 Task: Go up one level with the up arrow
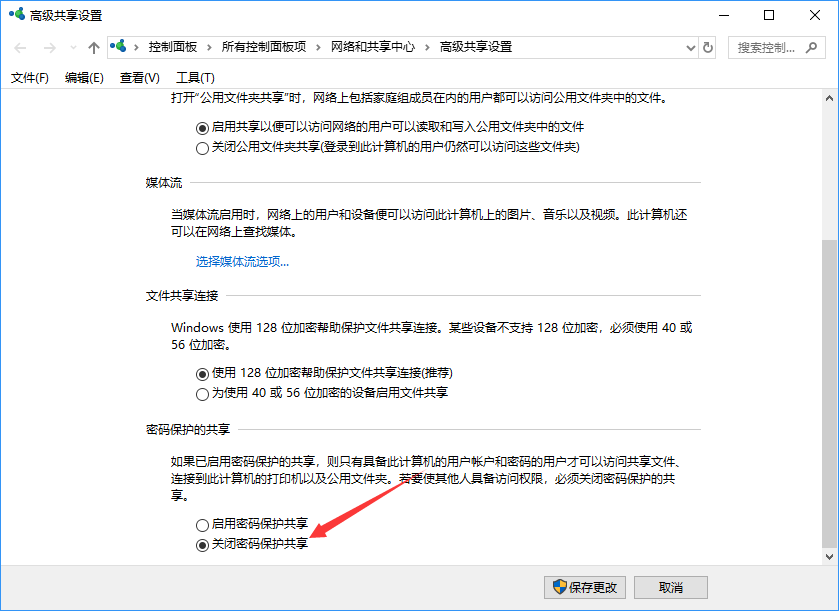tap(94, 48)
